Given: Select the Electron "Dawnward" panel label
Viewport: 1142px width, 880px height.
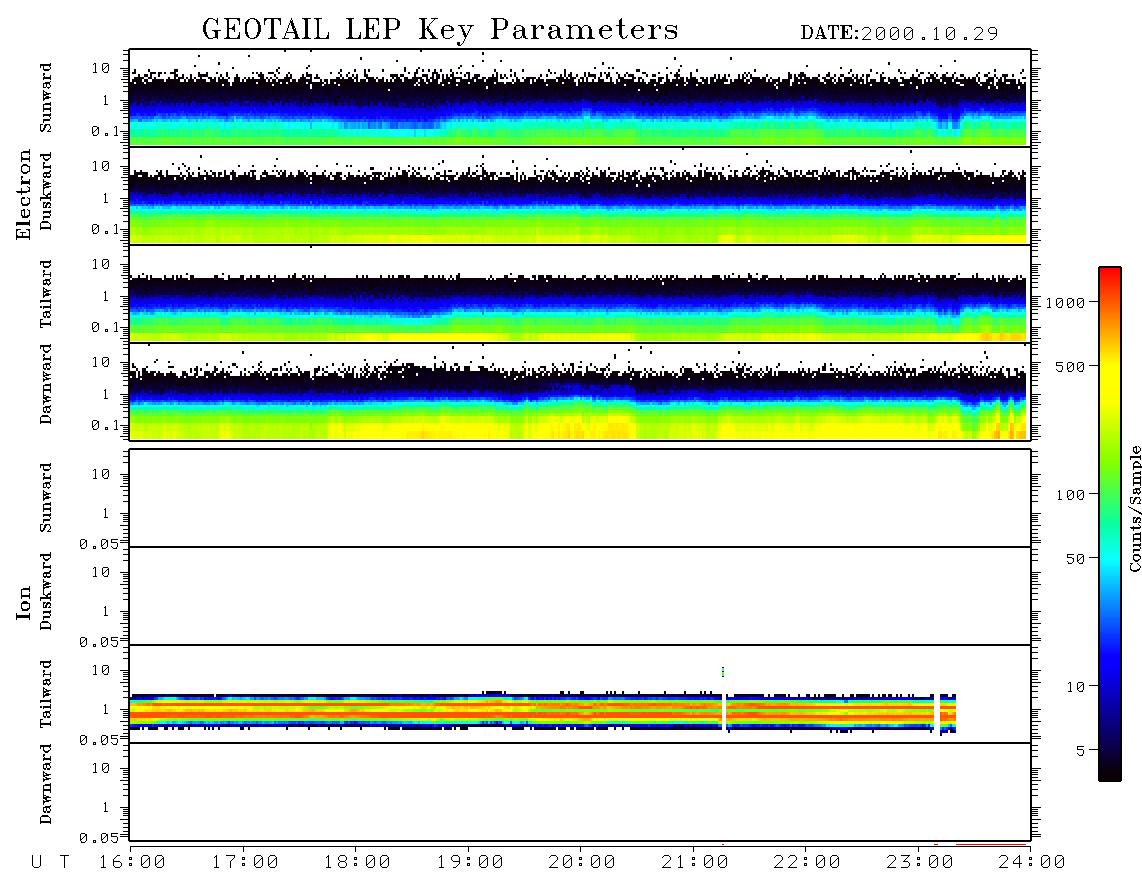Looking at the screenshot, I should click(46, 384).
